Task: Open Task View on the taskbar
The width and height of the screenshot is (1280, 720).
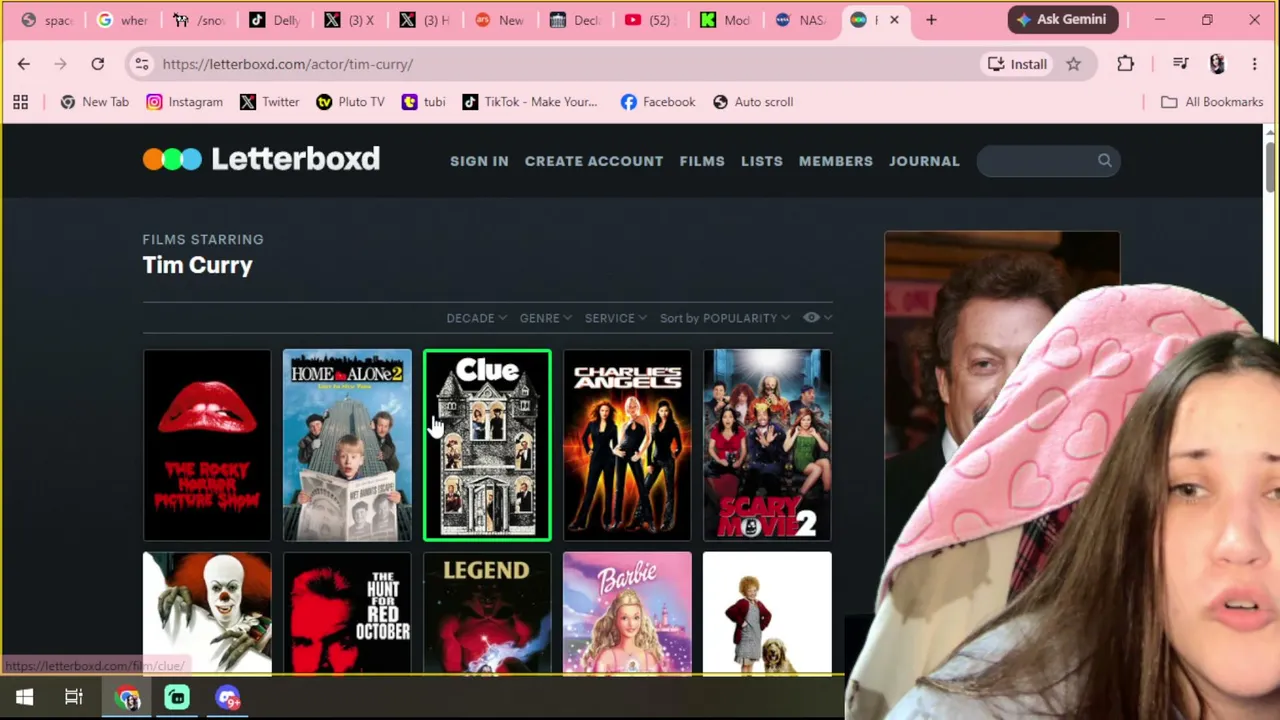Action: pyautogui.click(x=74, y=697)
